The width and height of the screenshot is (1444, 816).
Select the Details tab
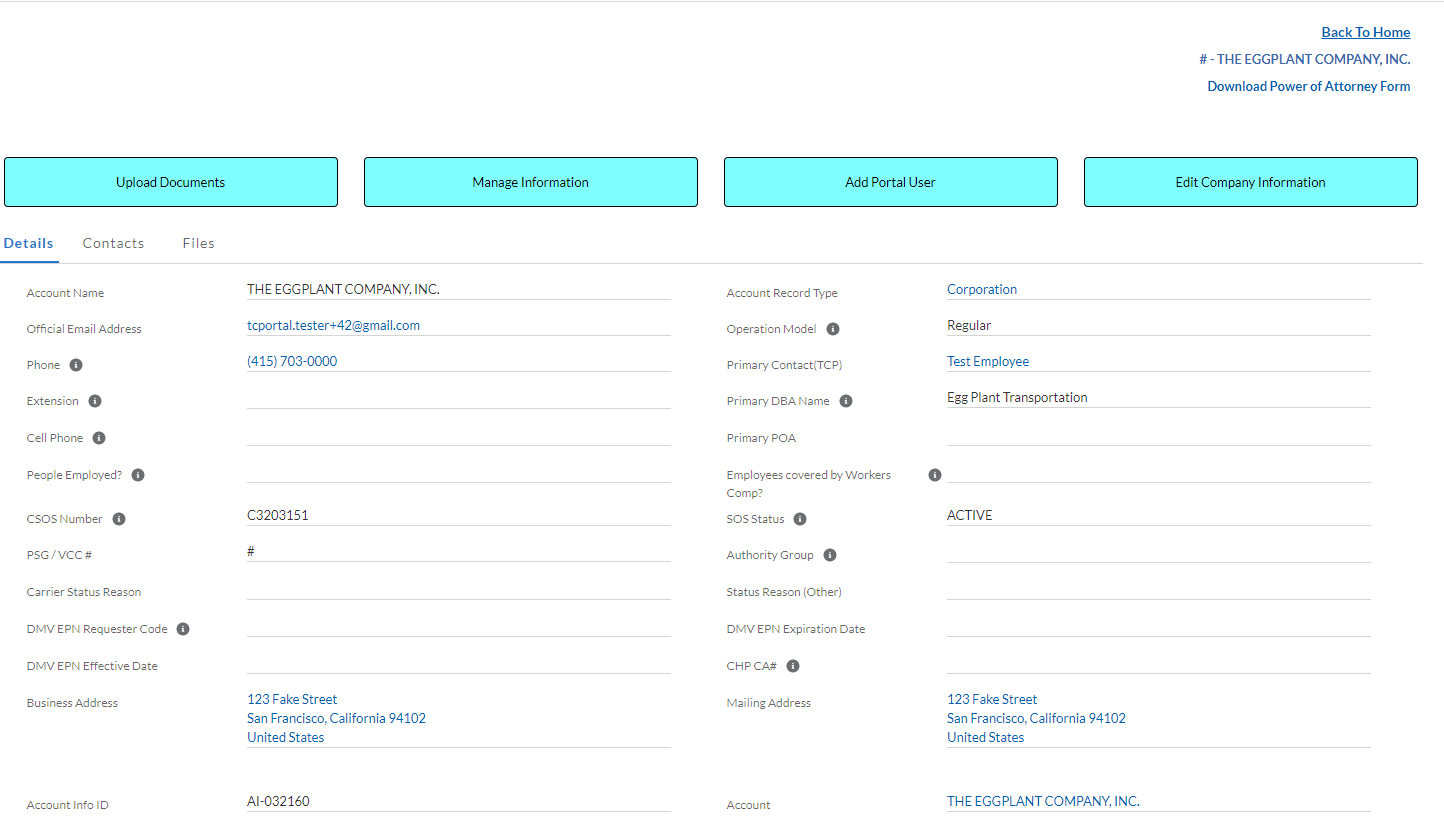click(x=29, y=243)
